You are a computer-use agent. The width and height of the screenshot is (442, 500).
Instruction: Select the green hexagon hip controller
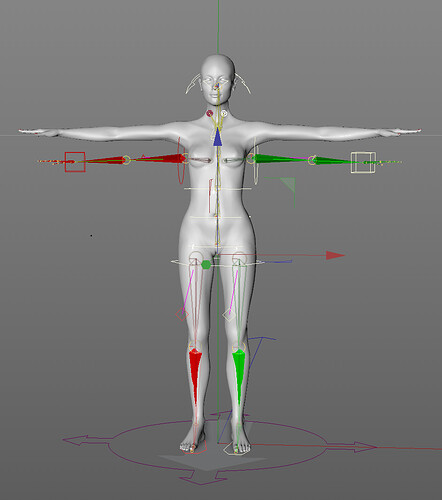coord(206,265)
